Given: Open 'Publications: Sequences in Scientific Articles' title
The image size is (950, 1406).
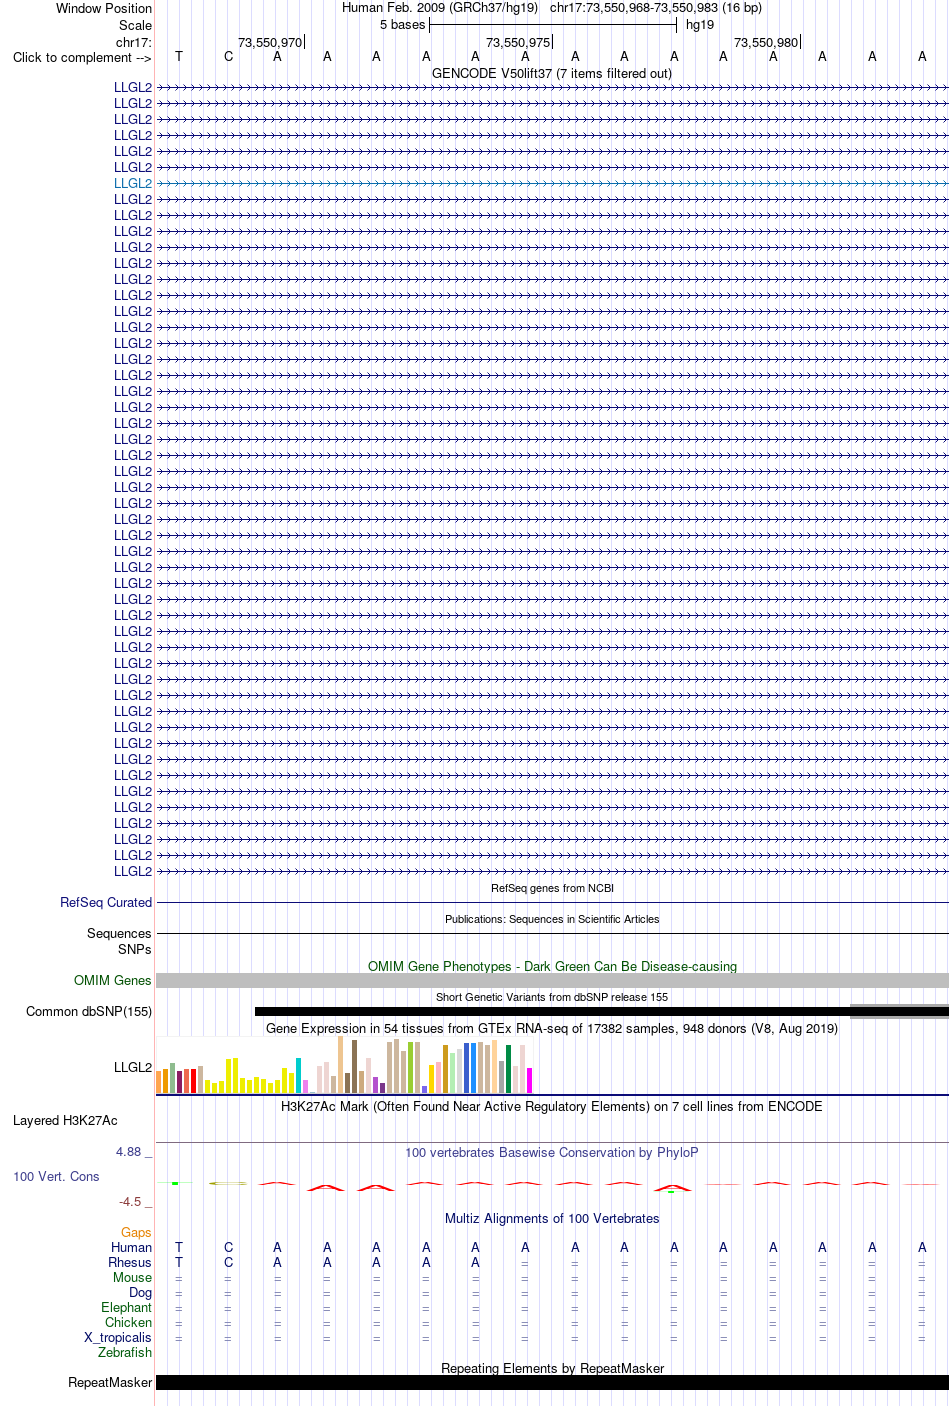Looking at the screenshot, I should point(552,919).
